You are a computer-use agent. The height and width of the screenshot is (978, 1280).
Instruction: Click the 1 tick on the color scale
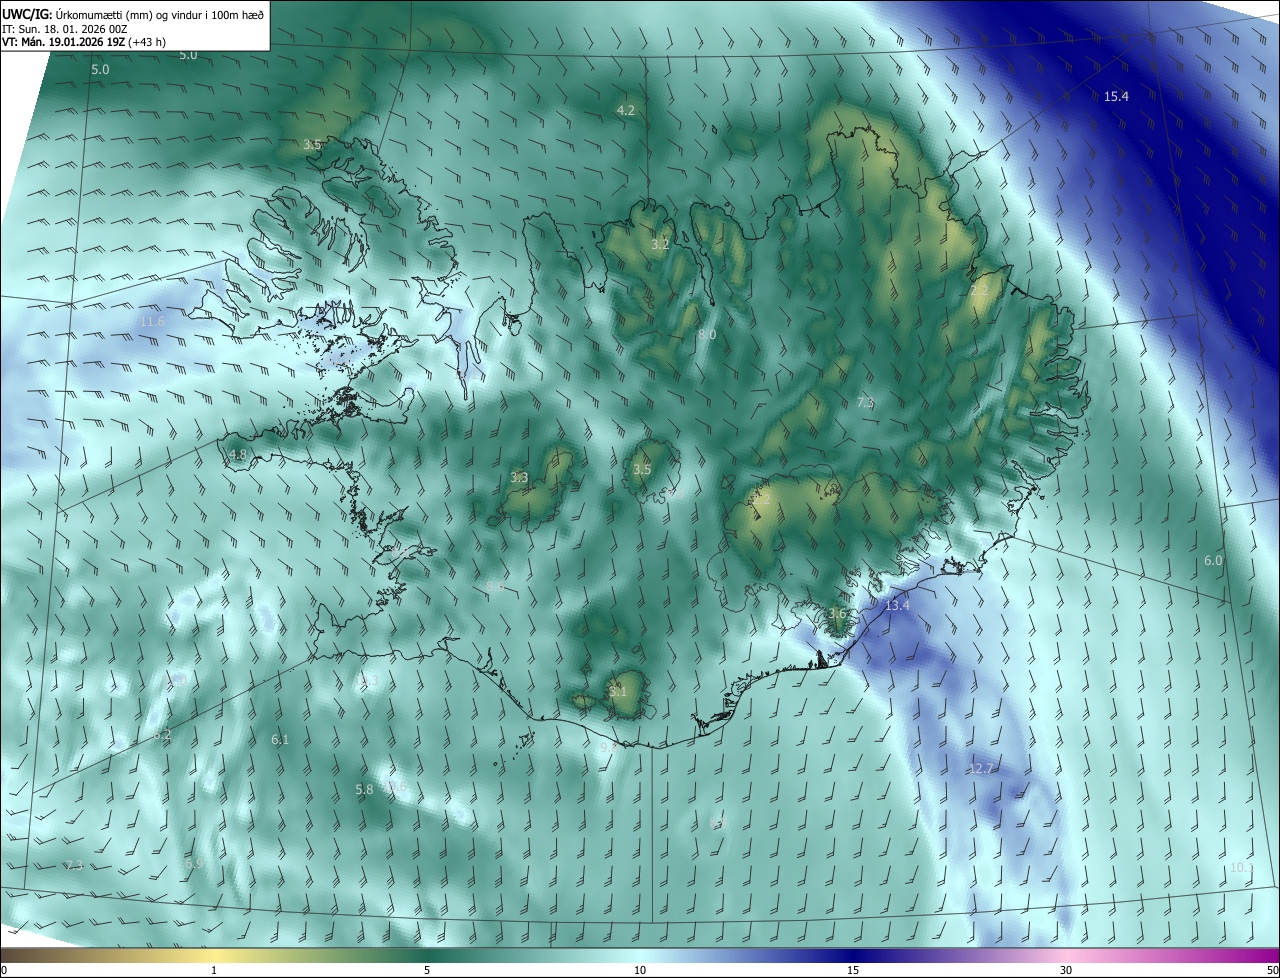214,970
